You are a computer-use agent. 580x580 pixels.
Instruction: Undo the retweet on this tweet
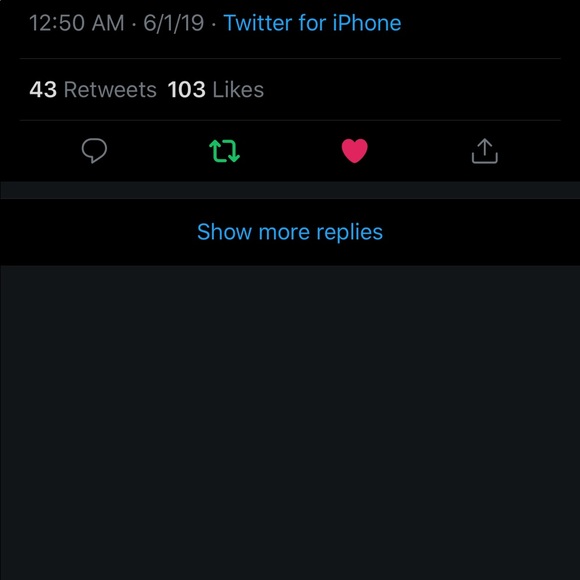[225, 151]
